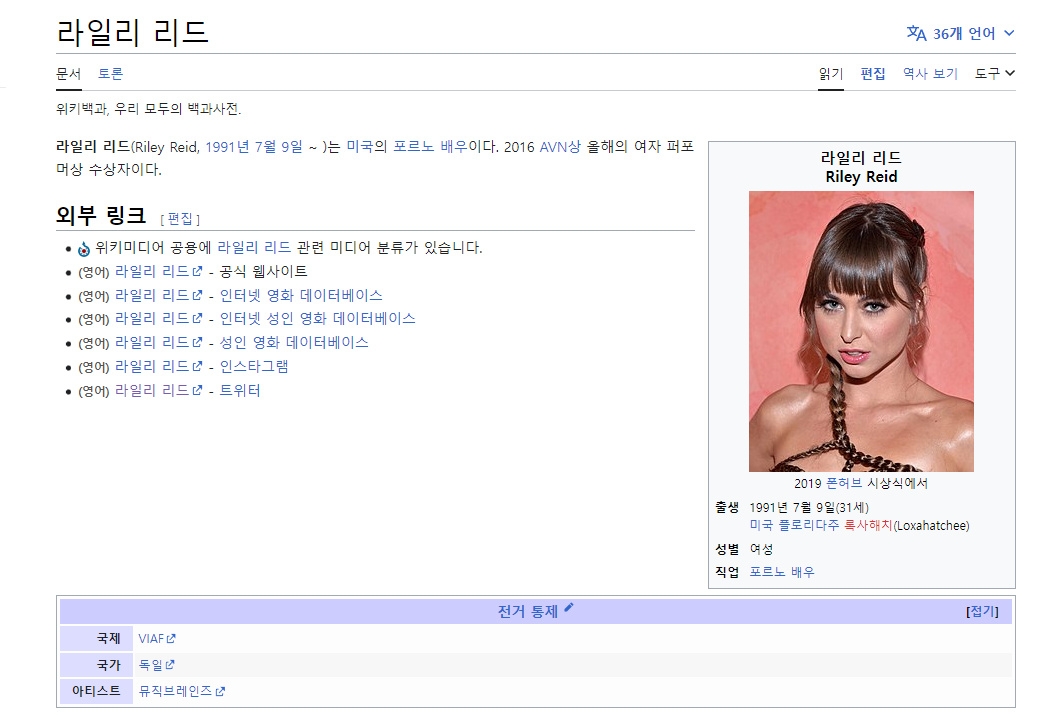Click external-link icon on 인터넷 성인 영화 row
1037x715 pixels.
[x=197, y=319]
